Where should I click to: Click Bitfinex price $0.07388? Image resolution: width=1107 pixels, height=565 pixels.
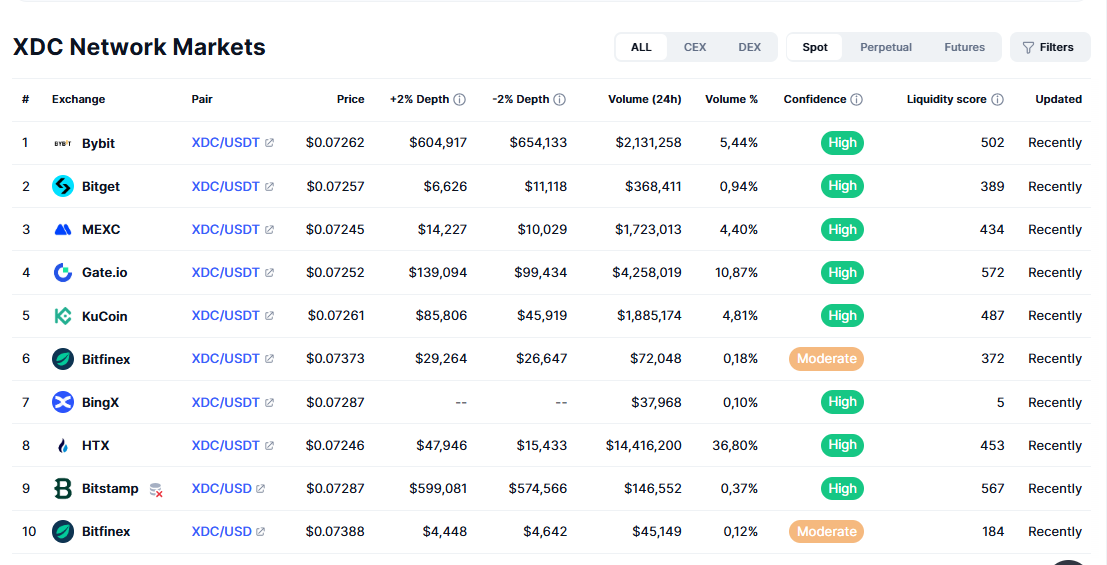pos(335,532)
